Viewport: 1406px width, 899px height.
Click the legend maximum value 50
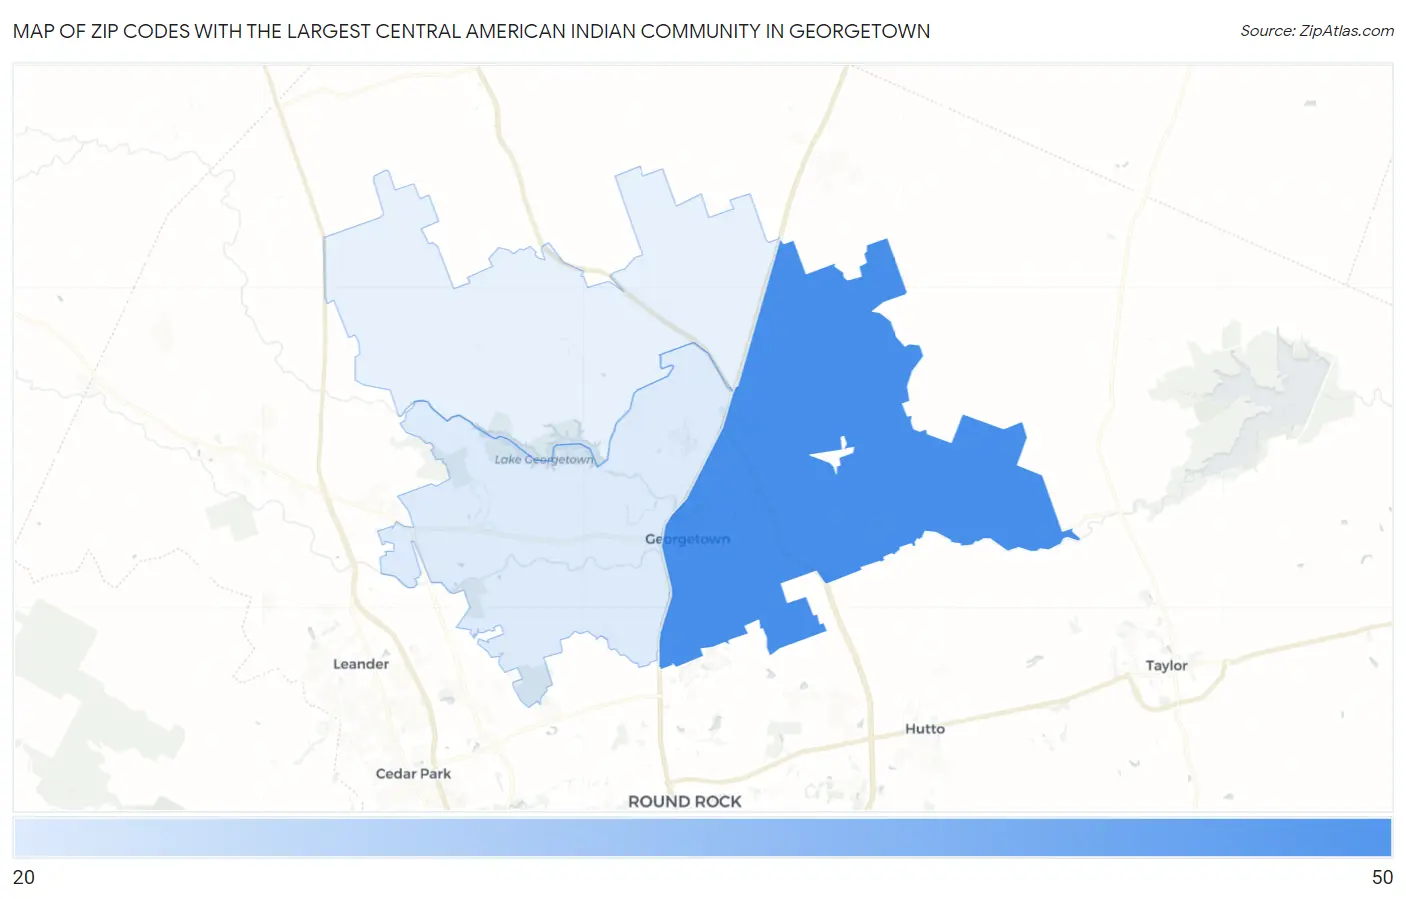click(x=1382, y=877)
